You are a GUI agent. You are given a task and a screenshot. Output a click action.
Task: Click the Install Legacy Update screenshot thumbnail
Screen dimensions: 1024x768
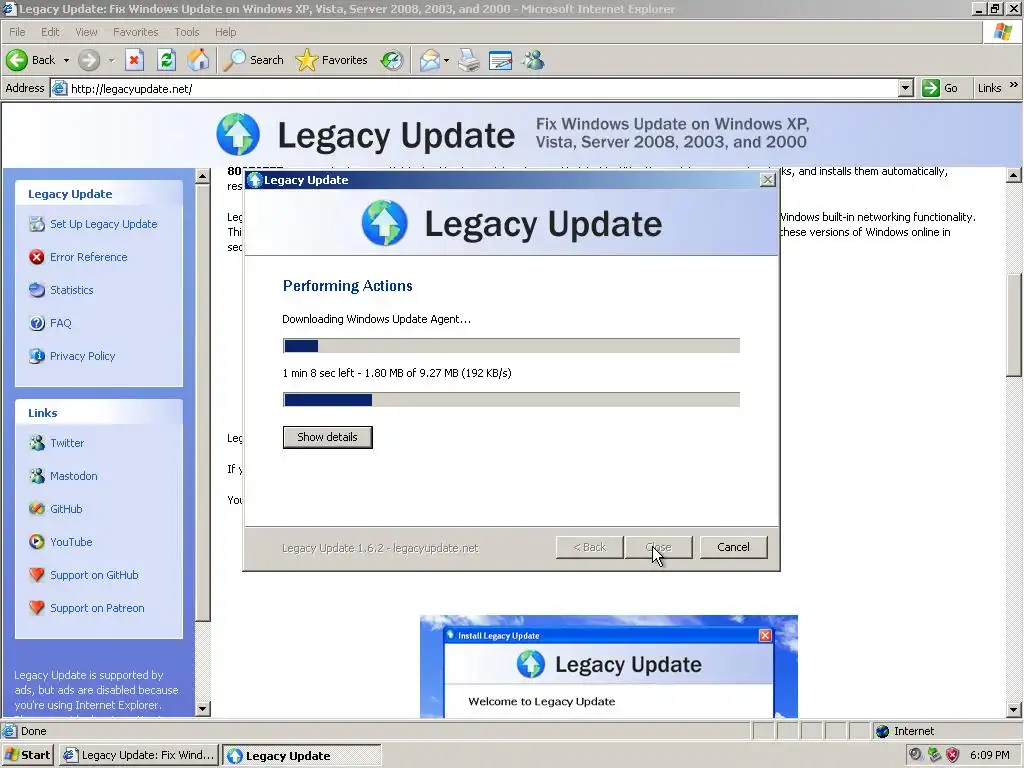(609, 666)
